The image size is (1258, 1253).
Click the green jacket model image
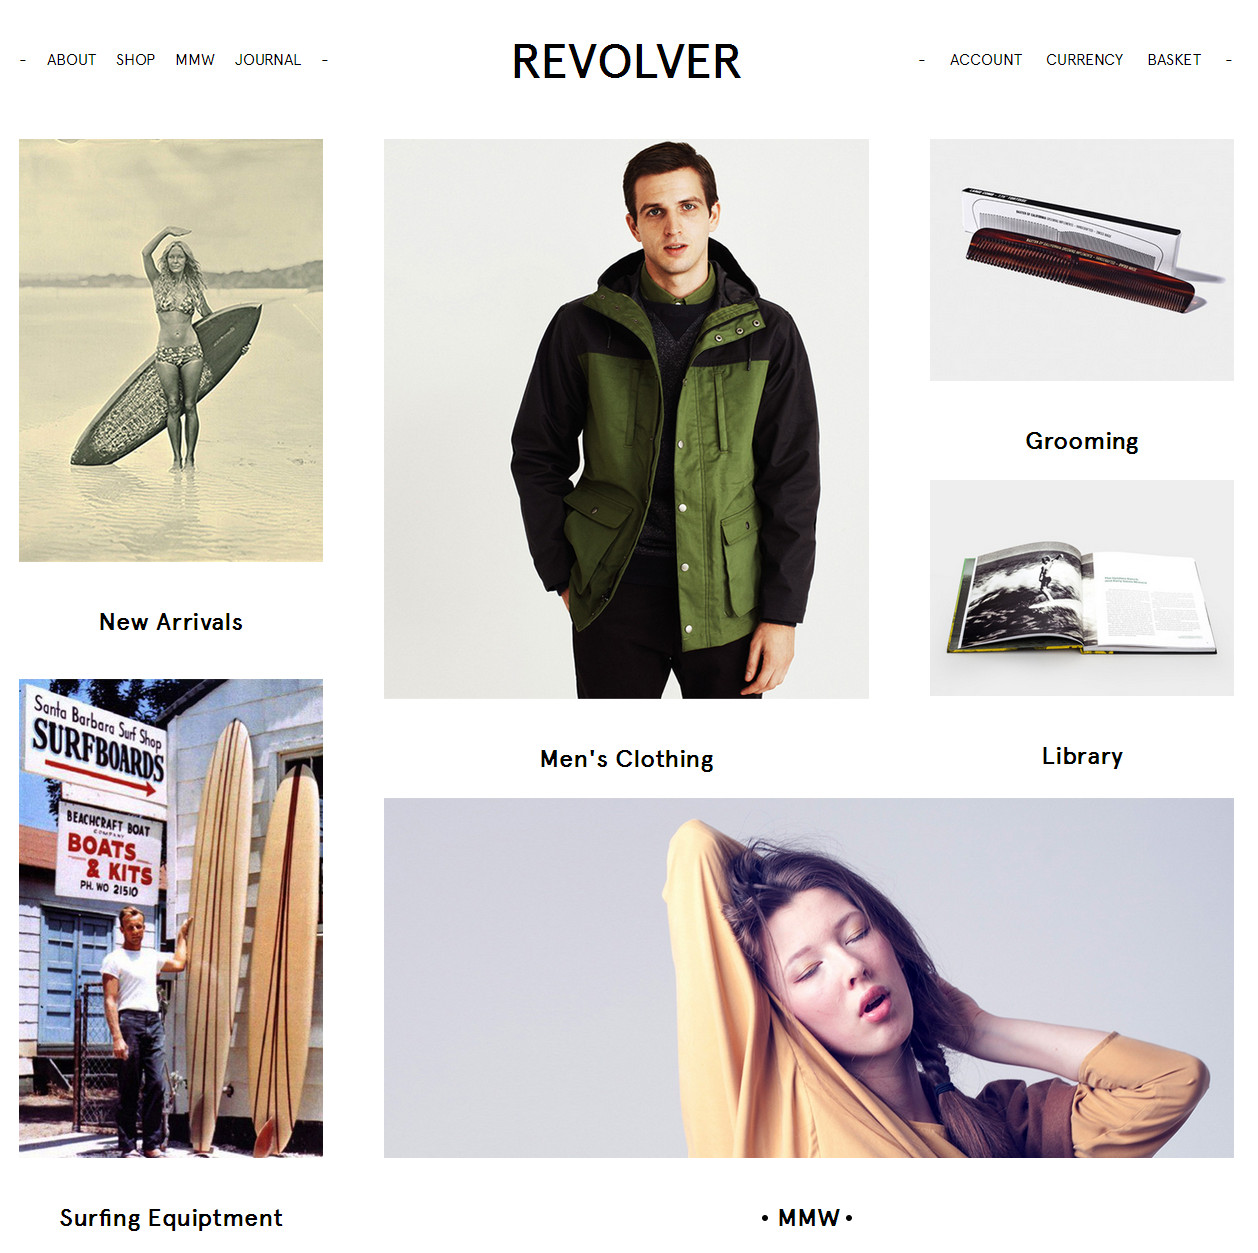coord(626,418)
